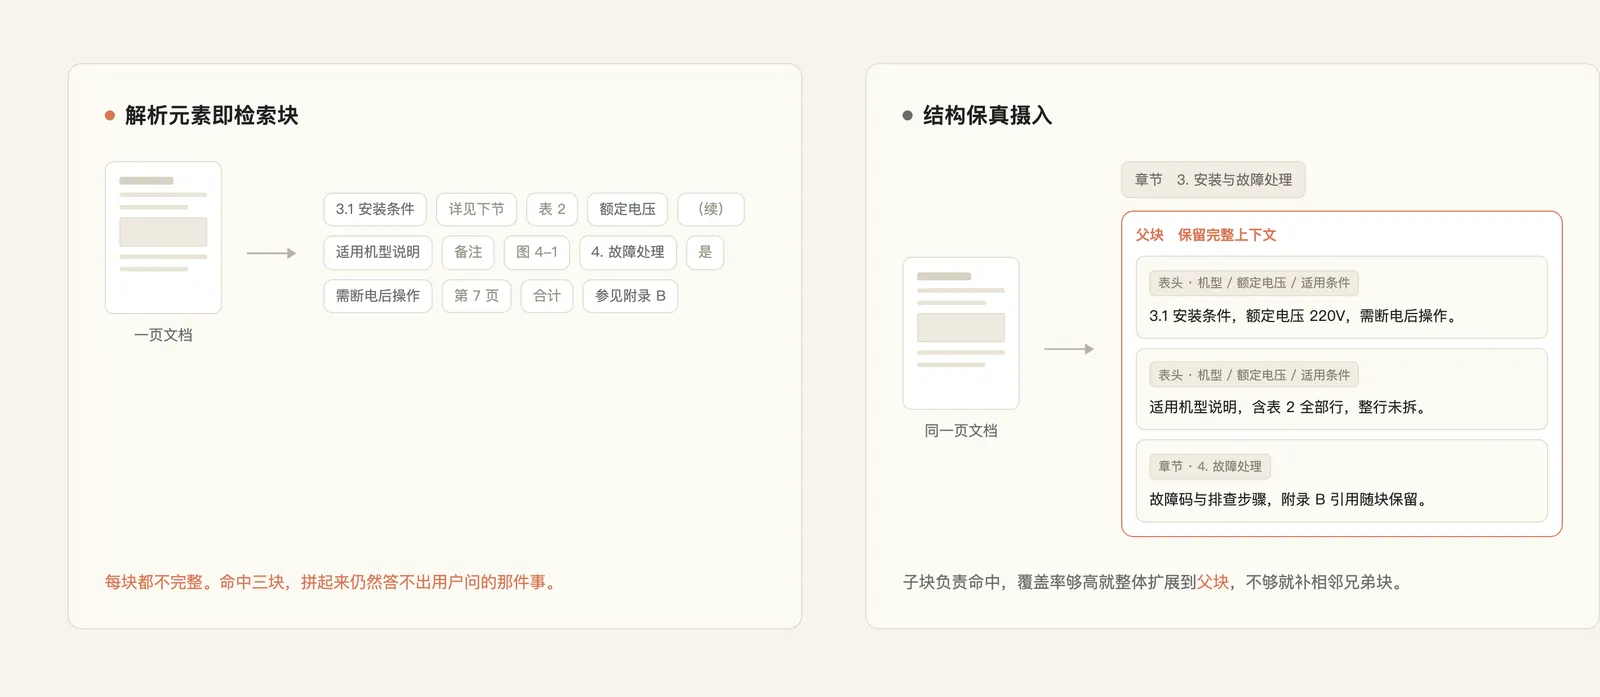1600x697 pixels.
Task: Select the 图 4–1 chip
Action: pyautogui.click(x=537, y=252)
